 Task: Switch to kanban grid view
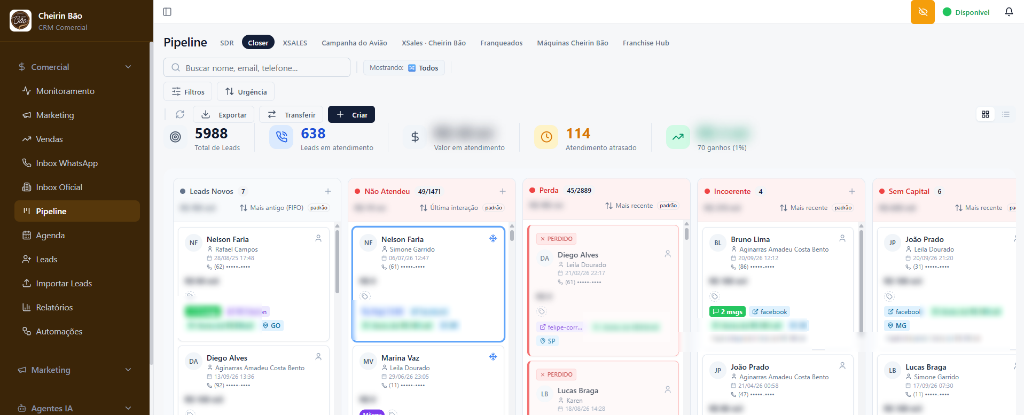[x=985, y=114]
